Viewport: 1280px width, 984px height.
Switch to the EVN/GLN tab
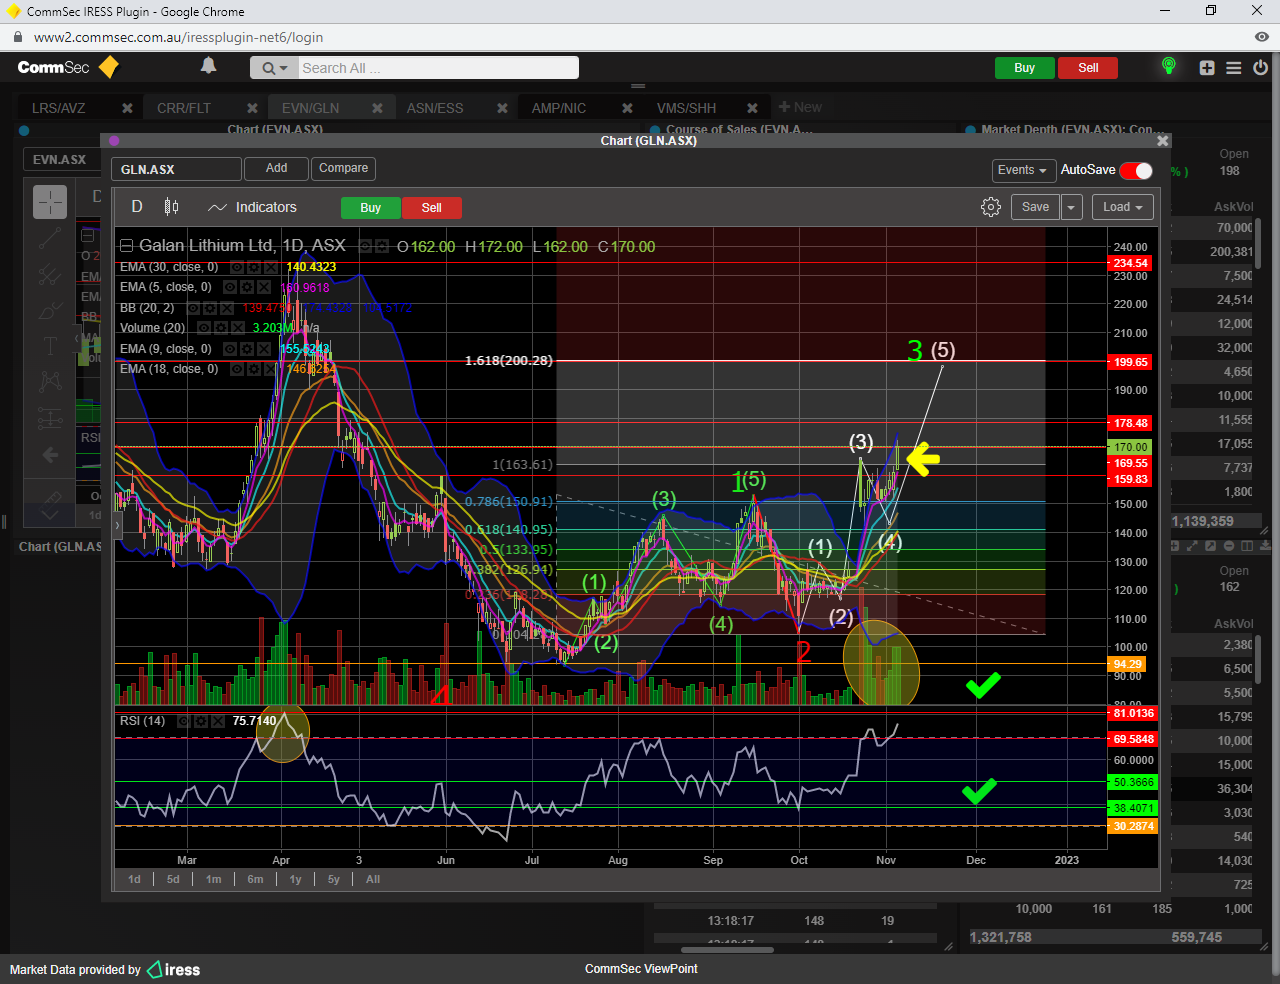(x=310, y=108)
